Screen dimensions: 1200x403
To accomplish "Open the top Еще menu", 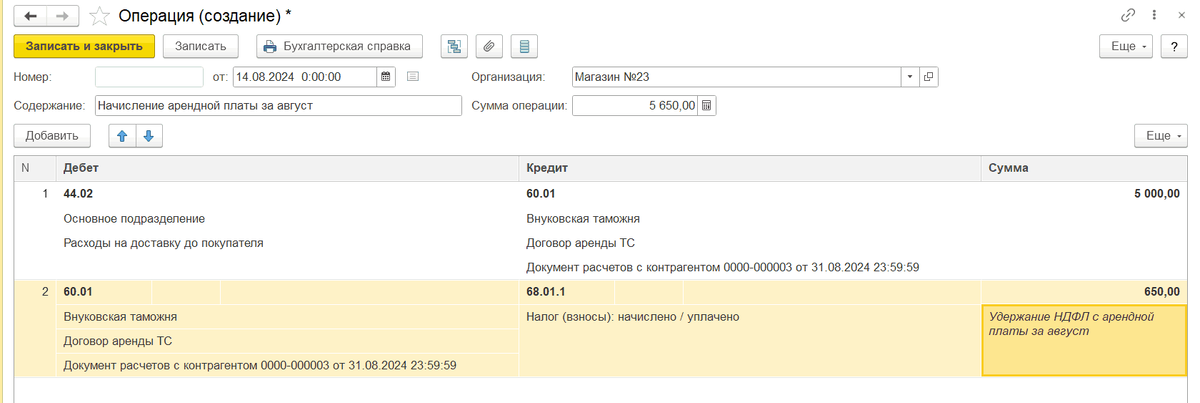I will click(x=1126, y=46).
